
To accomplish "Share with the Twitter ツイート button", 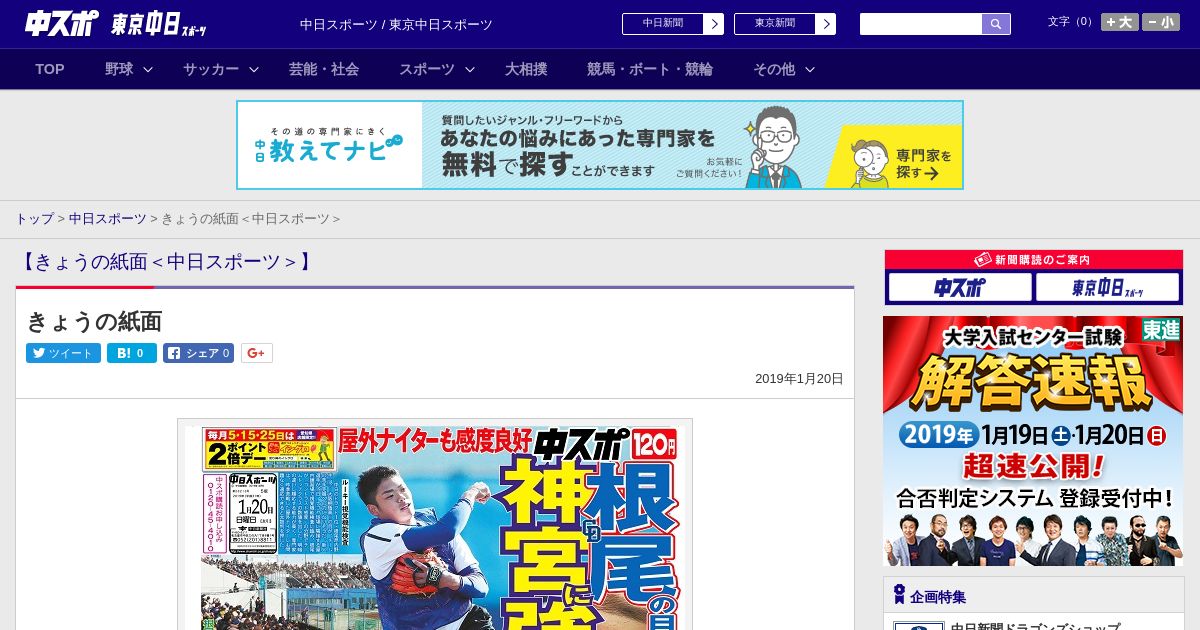I will coord(63,353).
